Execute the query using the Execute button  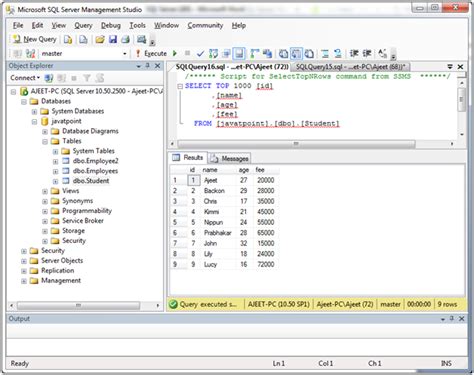click(151, 53)
